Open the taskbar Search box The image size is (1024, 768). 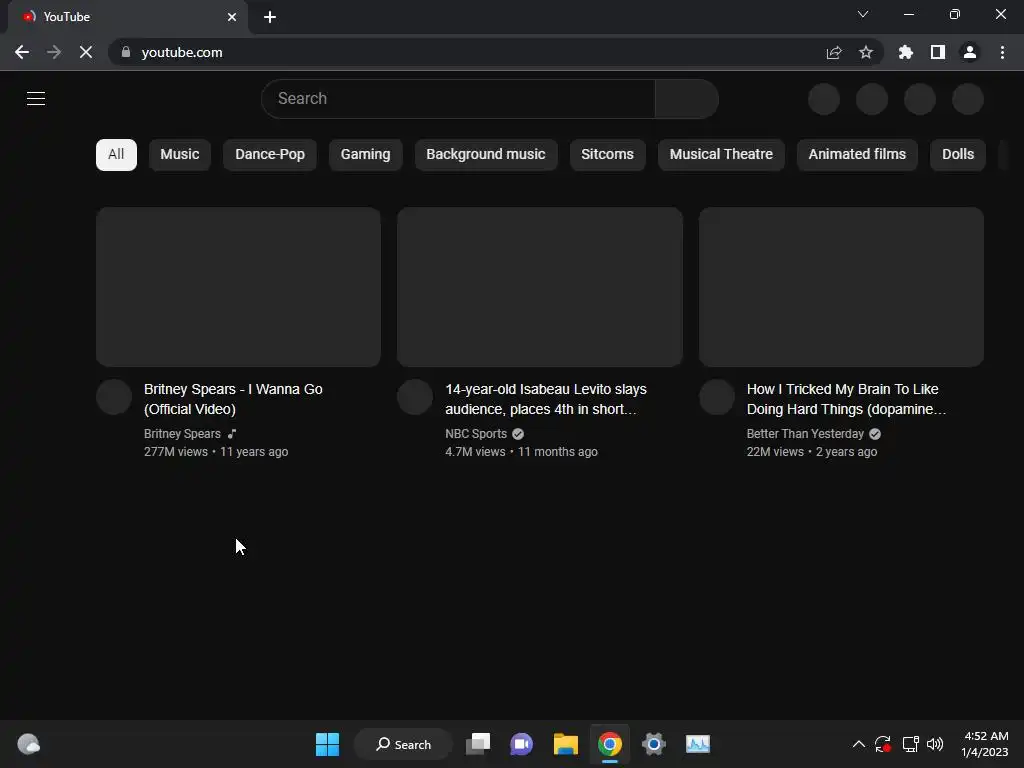tap(404, 744)
